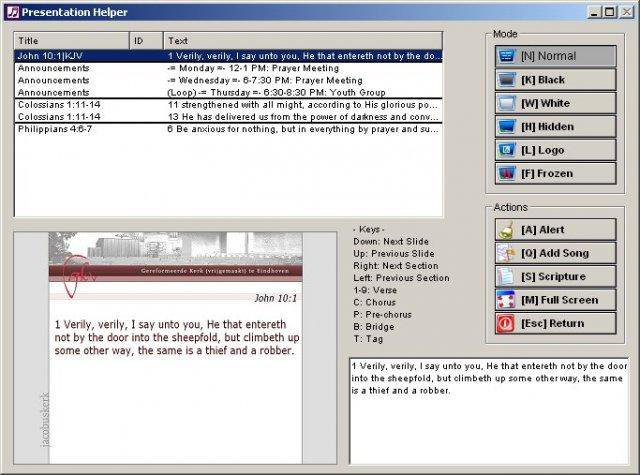Click the slide preview thumbnail
The width and height of the screenshot is (640, 475).
click(x=176, y=348)
